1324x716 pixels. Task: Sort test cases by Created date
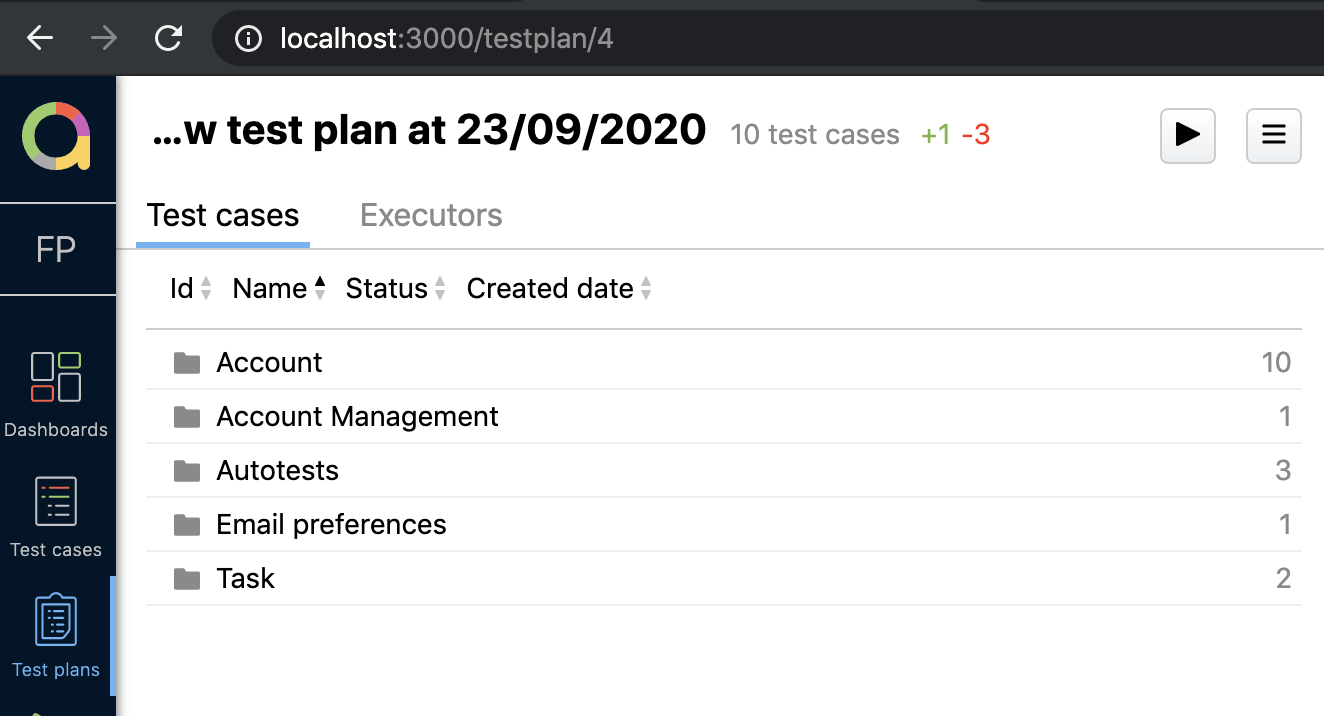point(559,289)
